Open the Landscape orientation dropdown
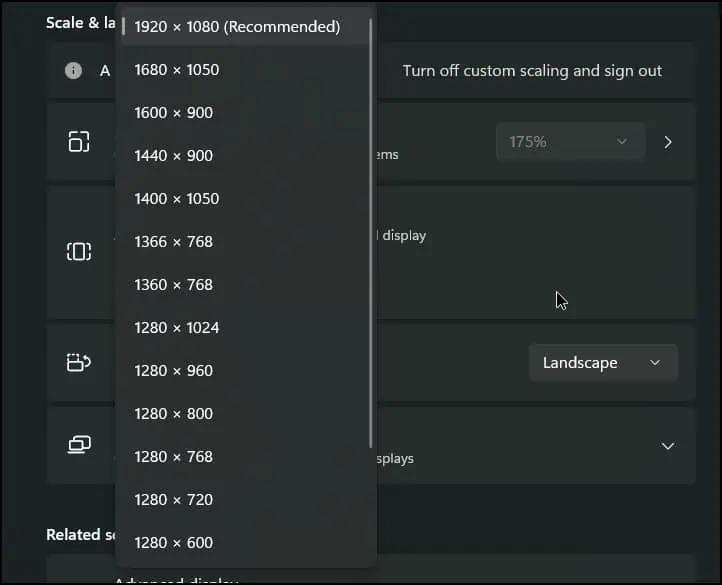The height and width of the screenshot is (585, 722). pyautogui.click(x=602, y=363)
